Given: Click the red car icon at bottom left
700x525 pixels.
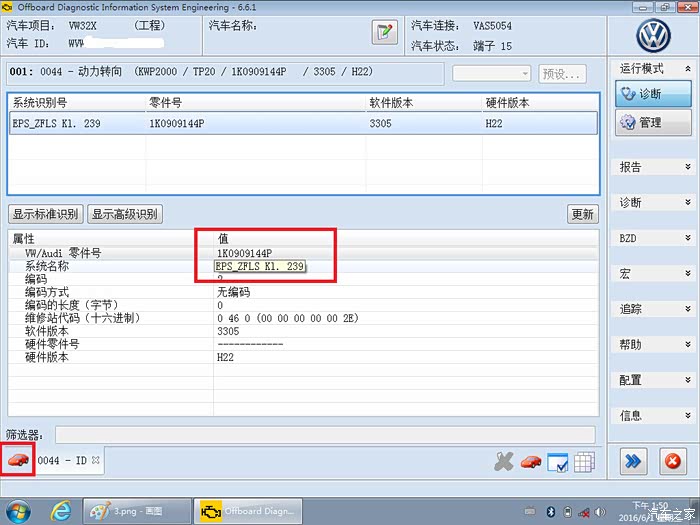Looking at the screenshot, I should pos(18,460).
